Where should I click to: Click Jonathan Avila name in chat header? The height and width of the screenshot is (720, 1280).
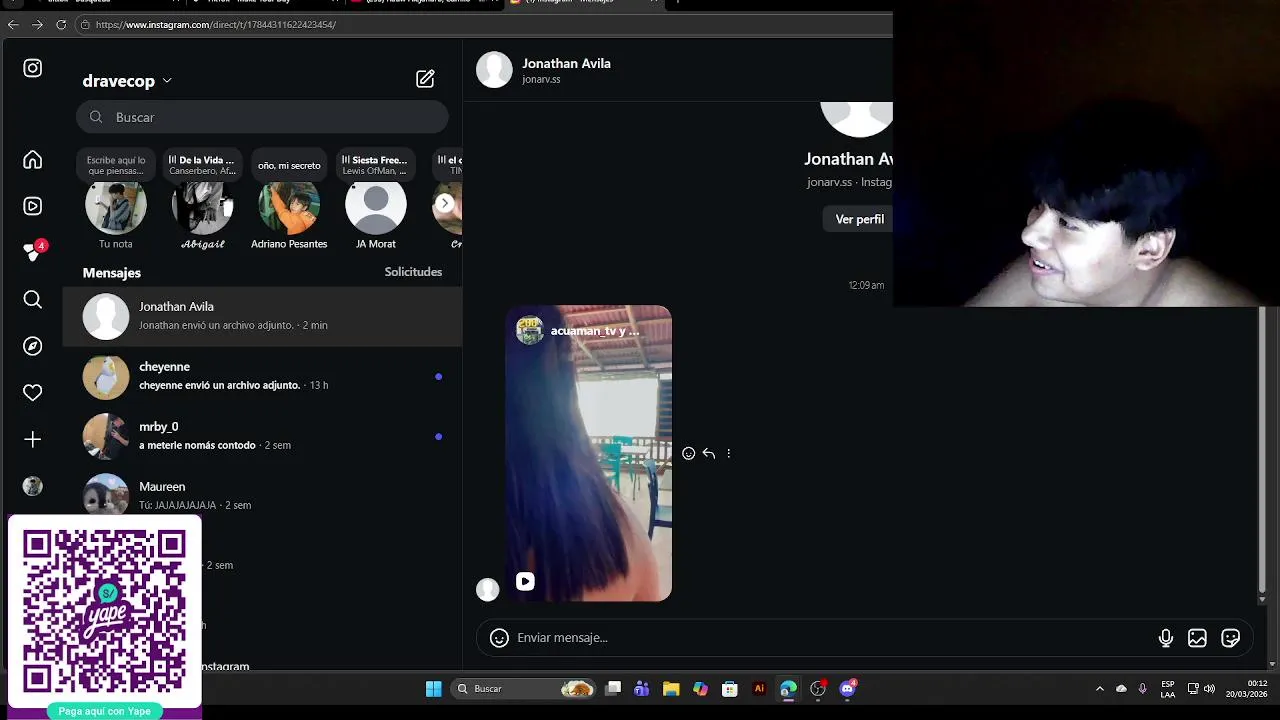pyautogui.click(x=566, y=63)
